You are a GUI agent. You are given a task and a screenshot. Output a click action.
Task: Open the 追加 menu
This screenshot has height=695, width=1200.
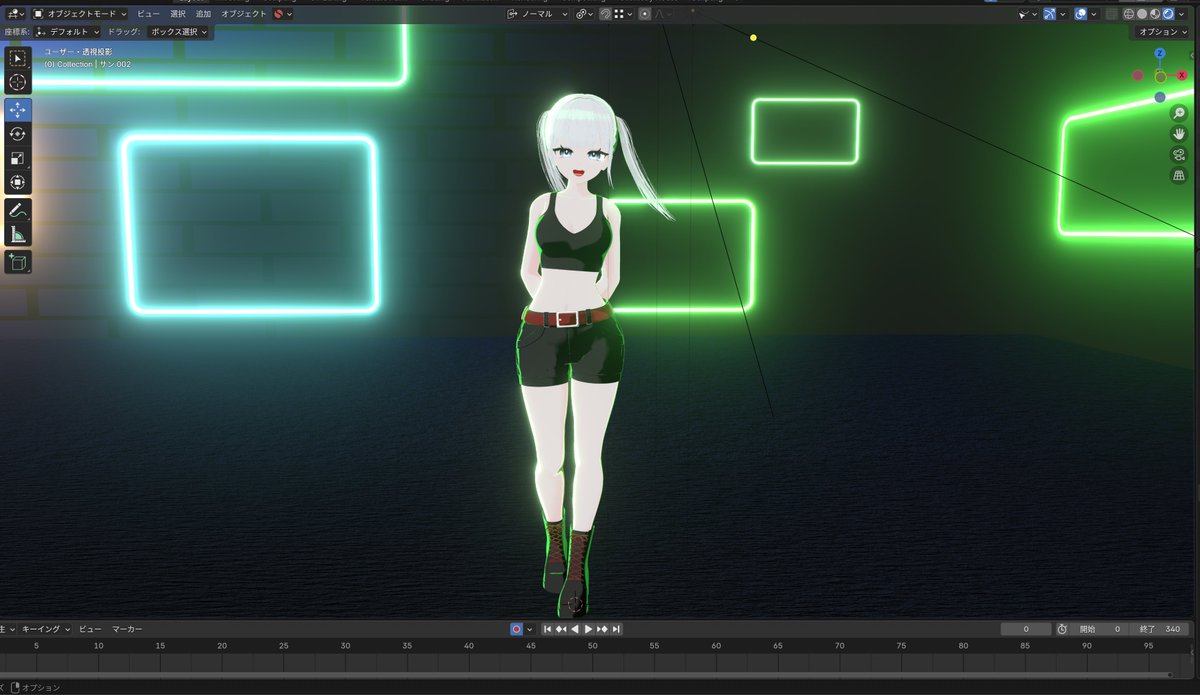[x=203, y=14]
